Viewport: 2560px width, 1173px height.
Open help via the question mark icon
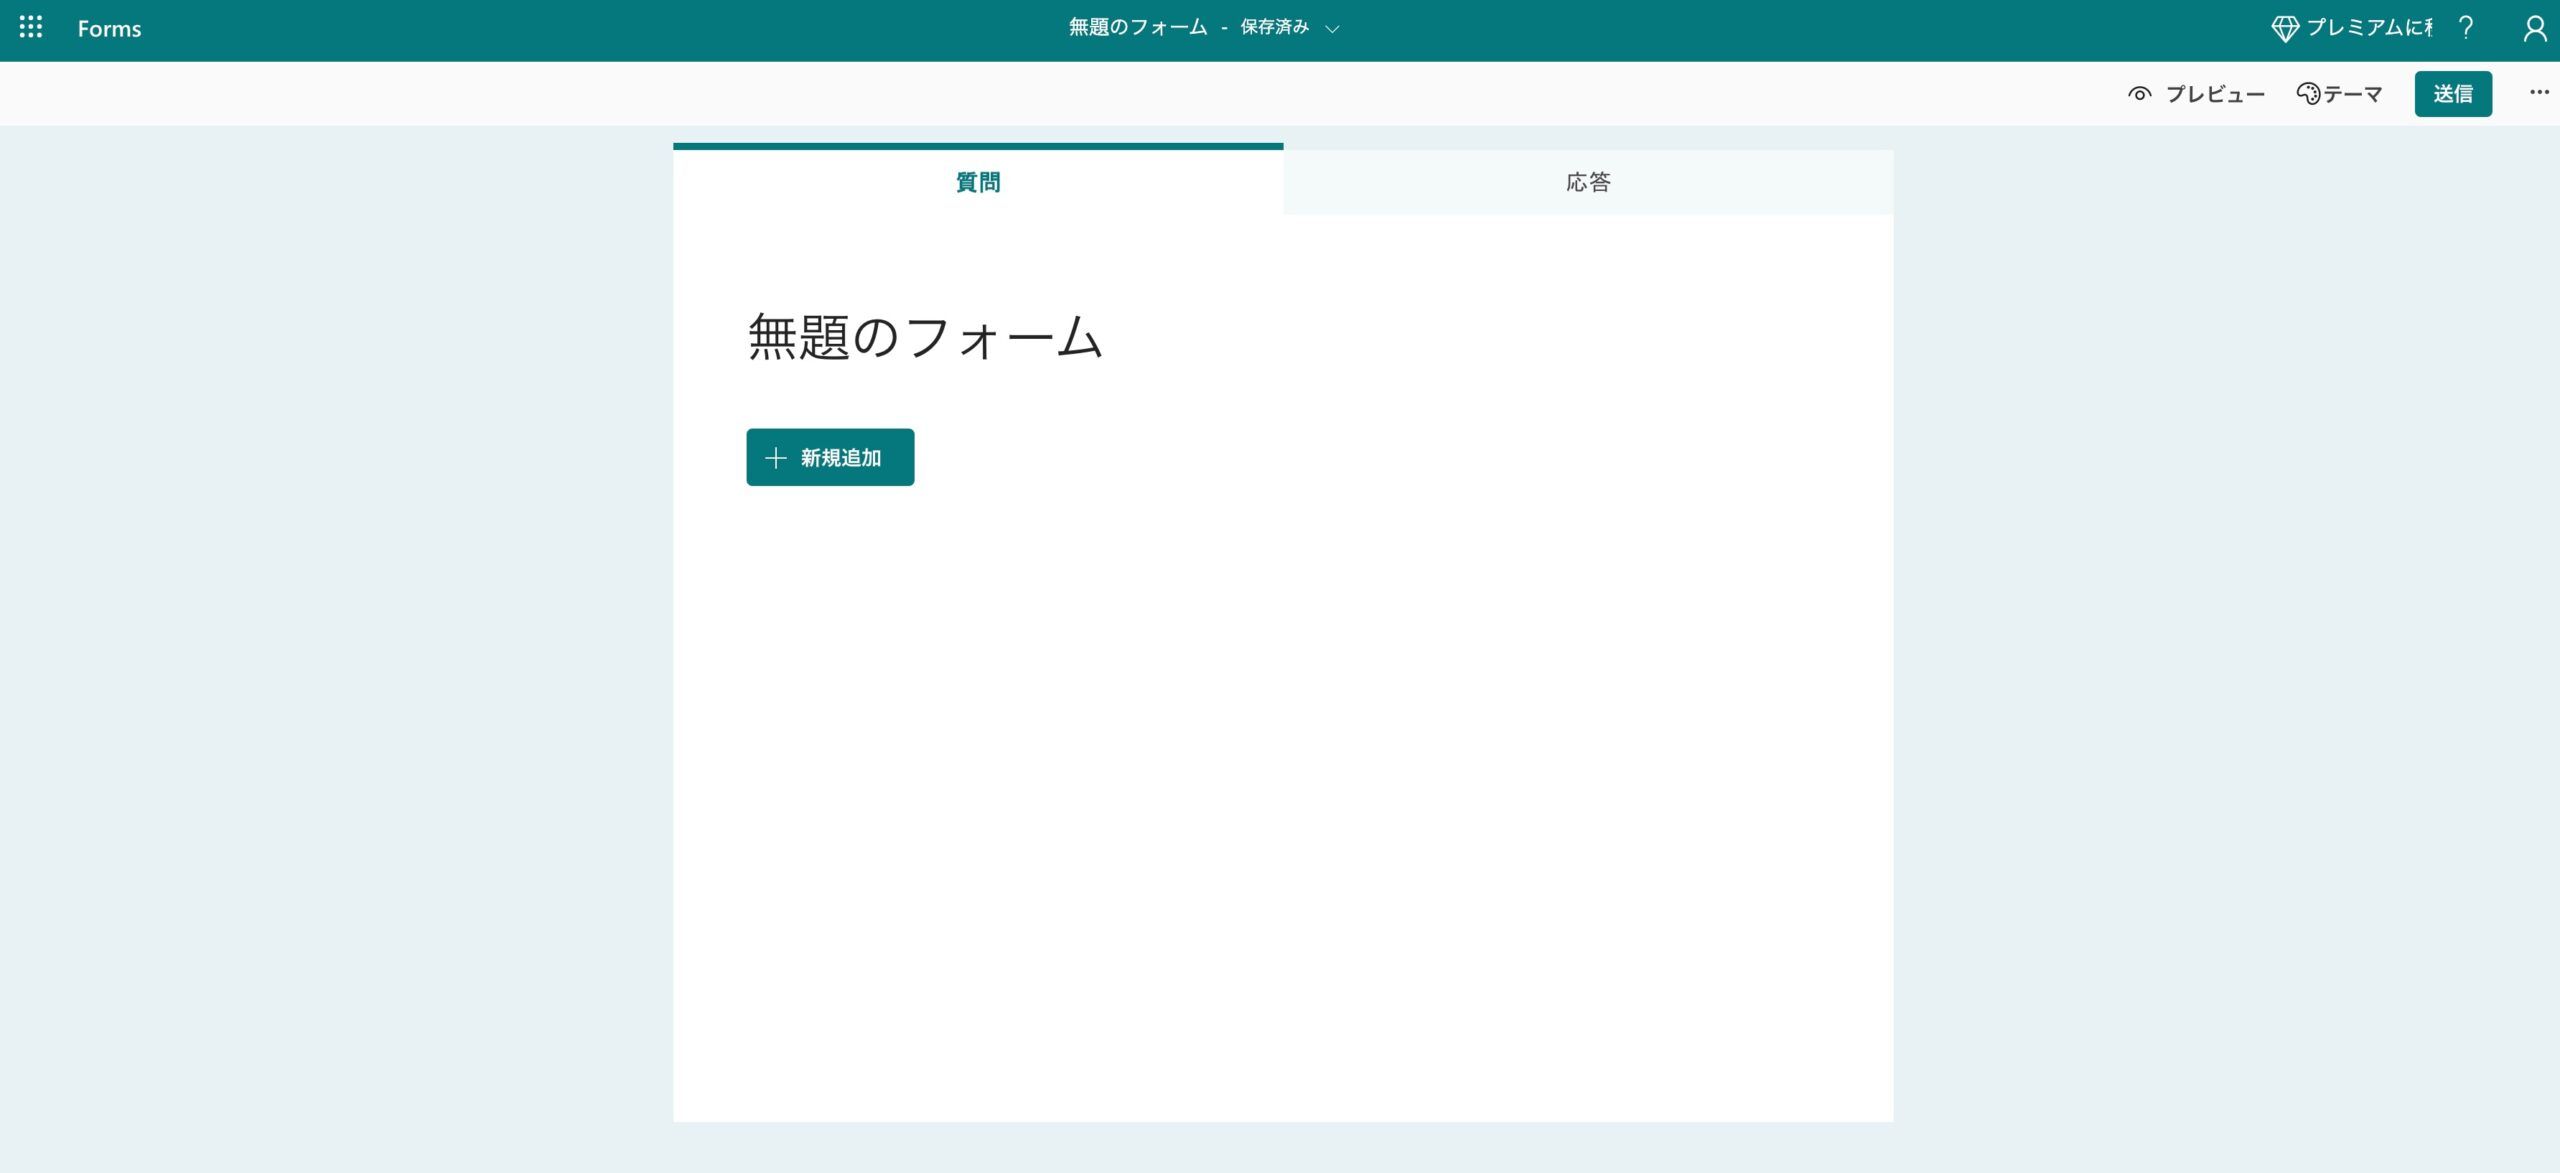[x=2466, y=28]
